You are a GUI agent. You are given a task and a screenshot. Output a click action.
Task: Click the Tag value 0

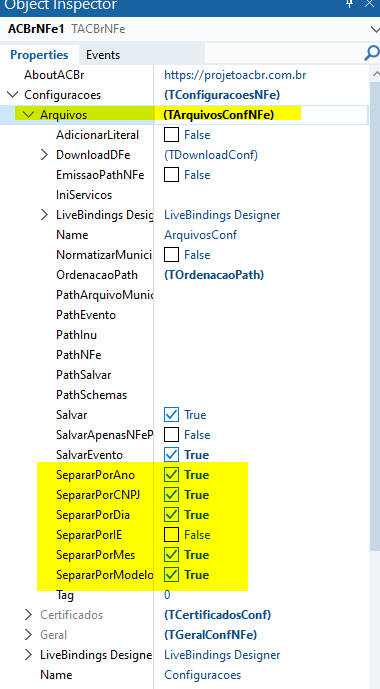167,595
